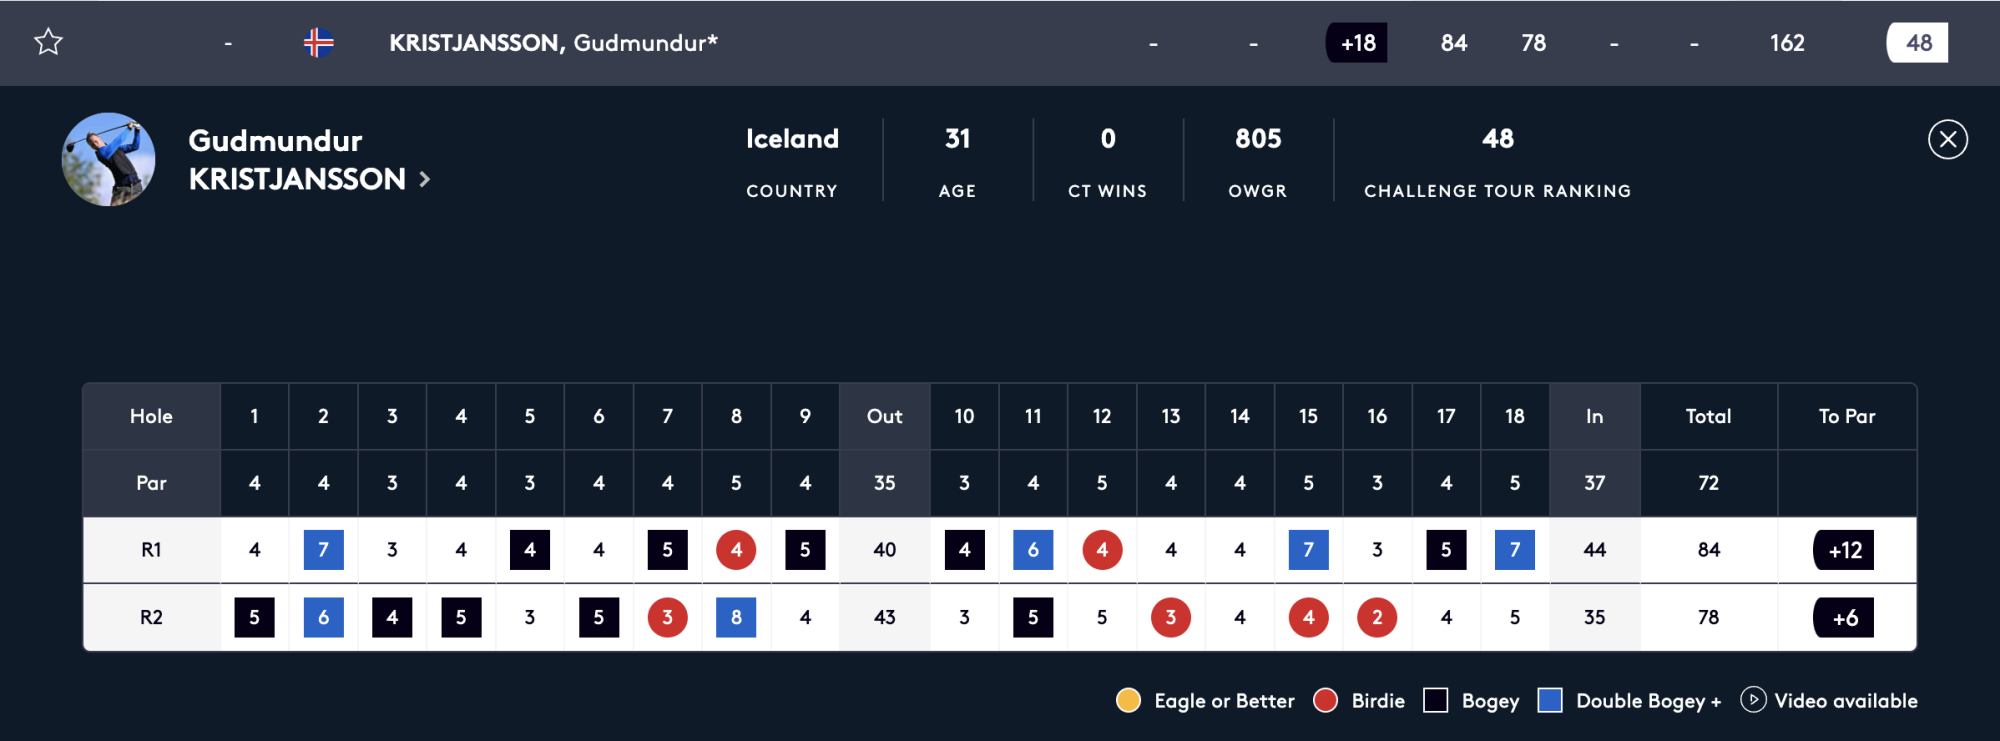Screen dimensions: 2000x741
Task: Close the player scorecard panel
Action: pyautogui.click(x=1947, y=139)
